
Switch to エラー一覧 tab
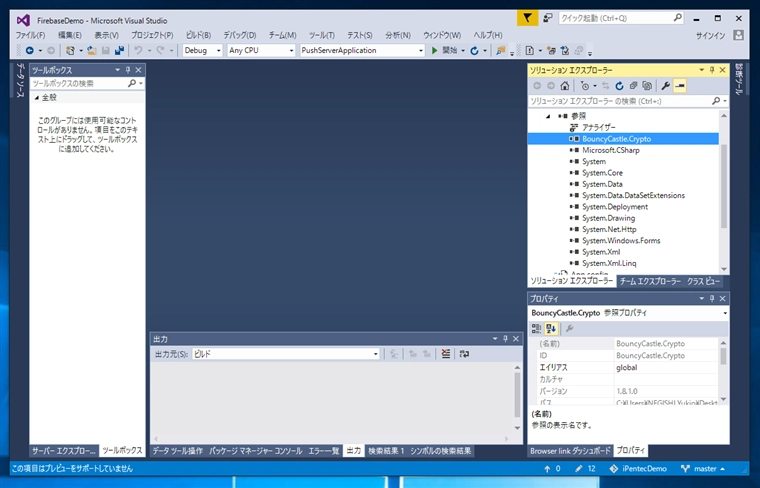(x=324, y=451)
